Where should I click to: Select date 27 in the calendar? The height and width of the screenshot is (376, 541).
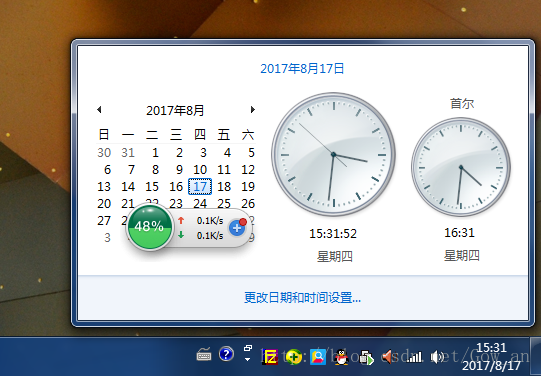pos(104,220)
